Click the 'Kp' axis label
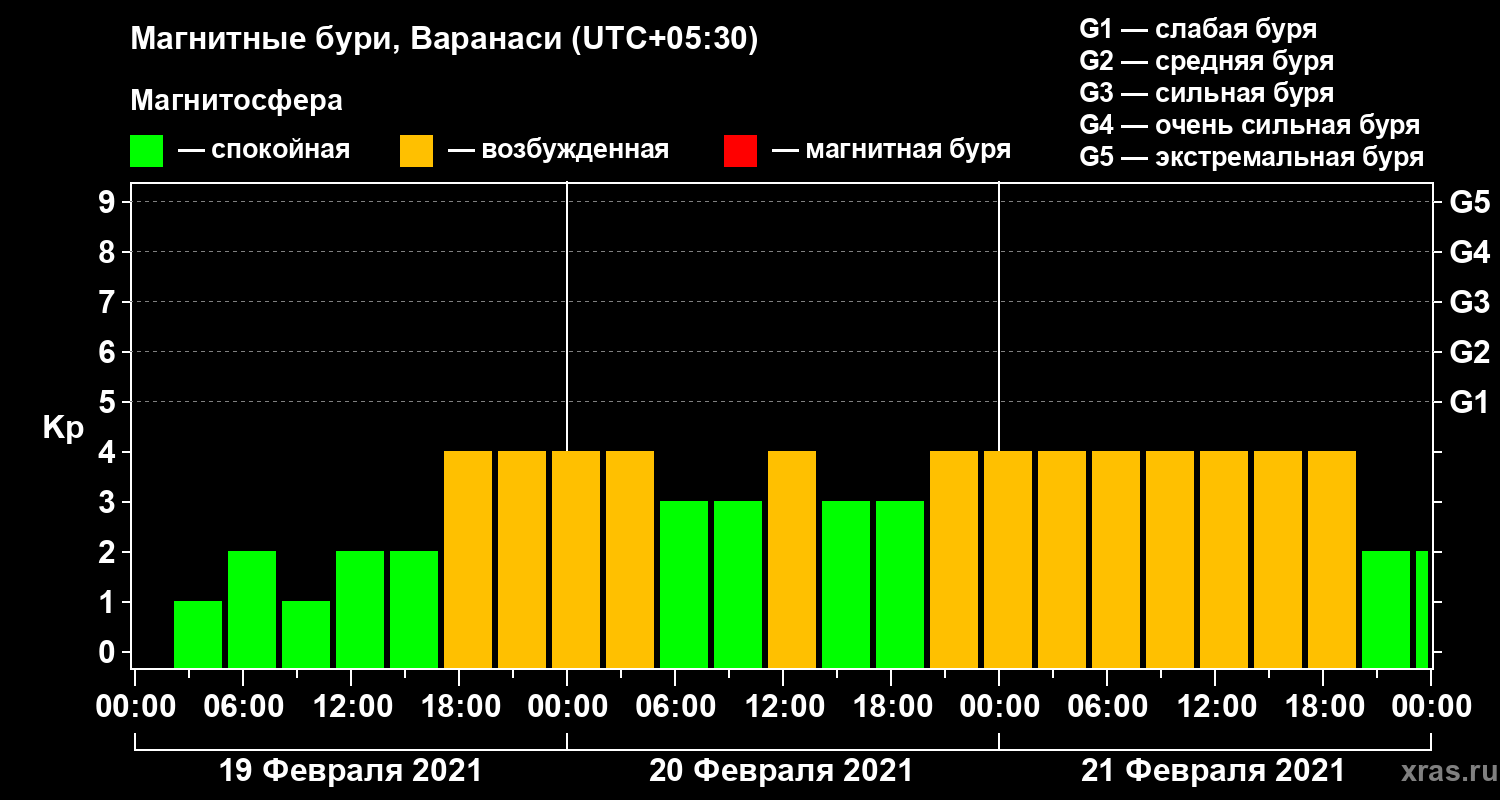The height and width of the screenshot is (800, 1500). pyautogui.click(x=63, y=428)
